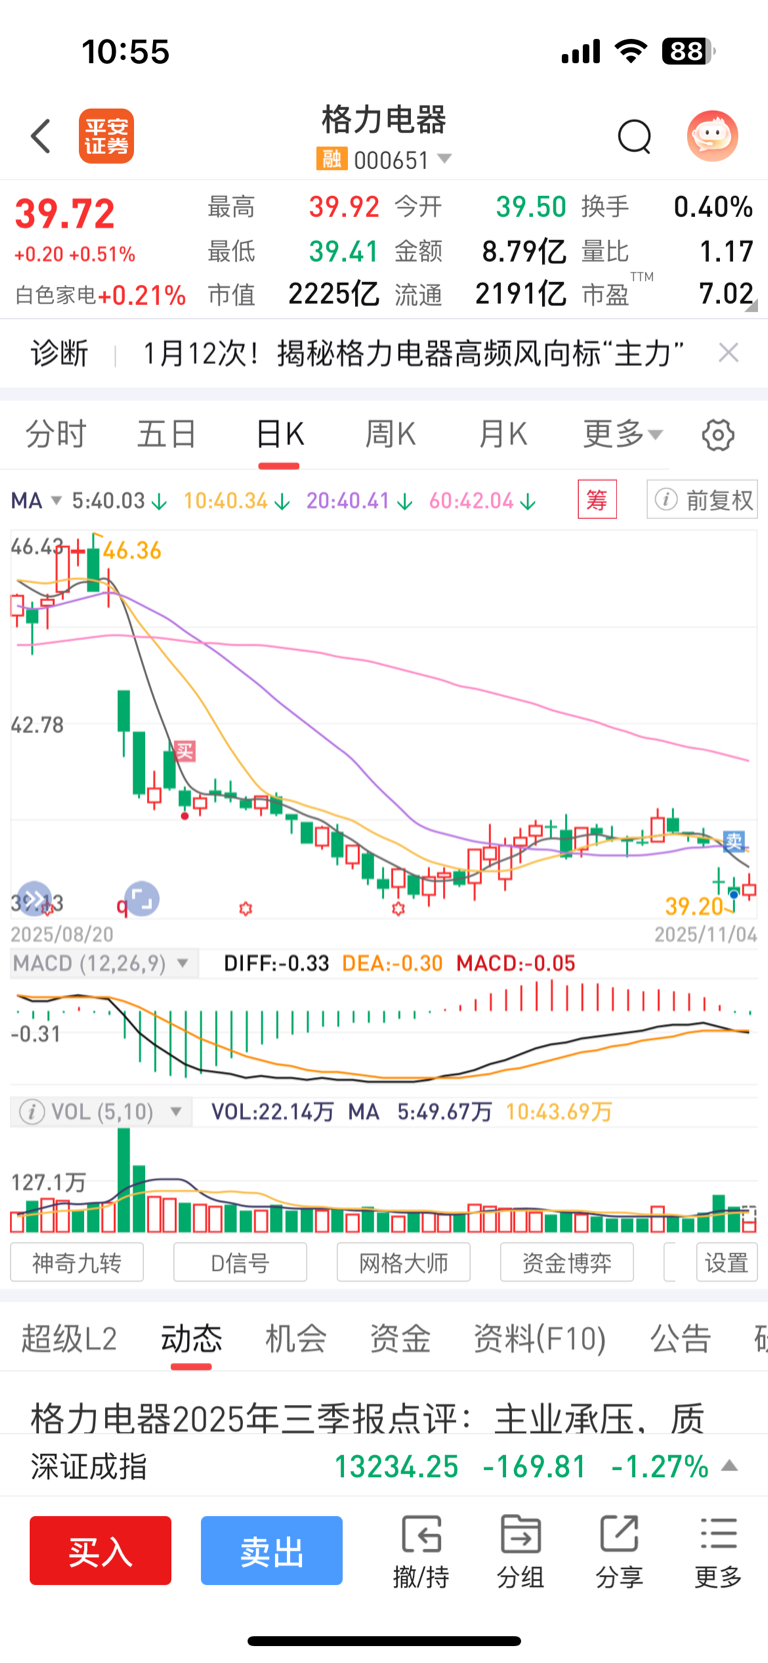Open the 前复权 adjustment selector

(702, 499)
